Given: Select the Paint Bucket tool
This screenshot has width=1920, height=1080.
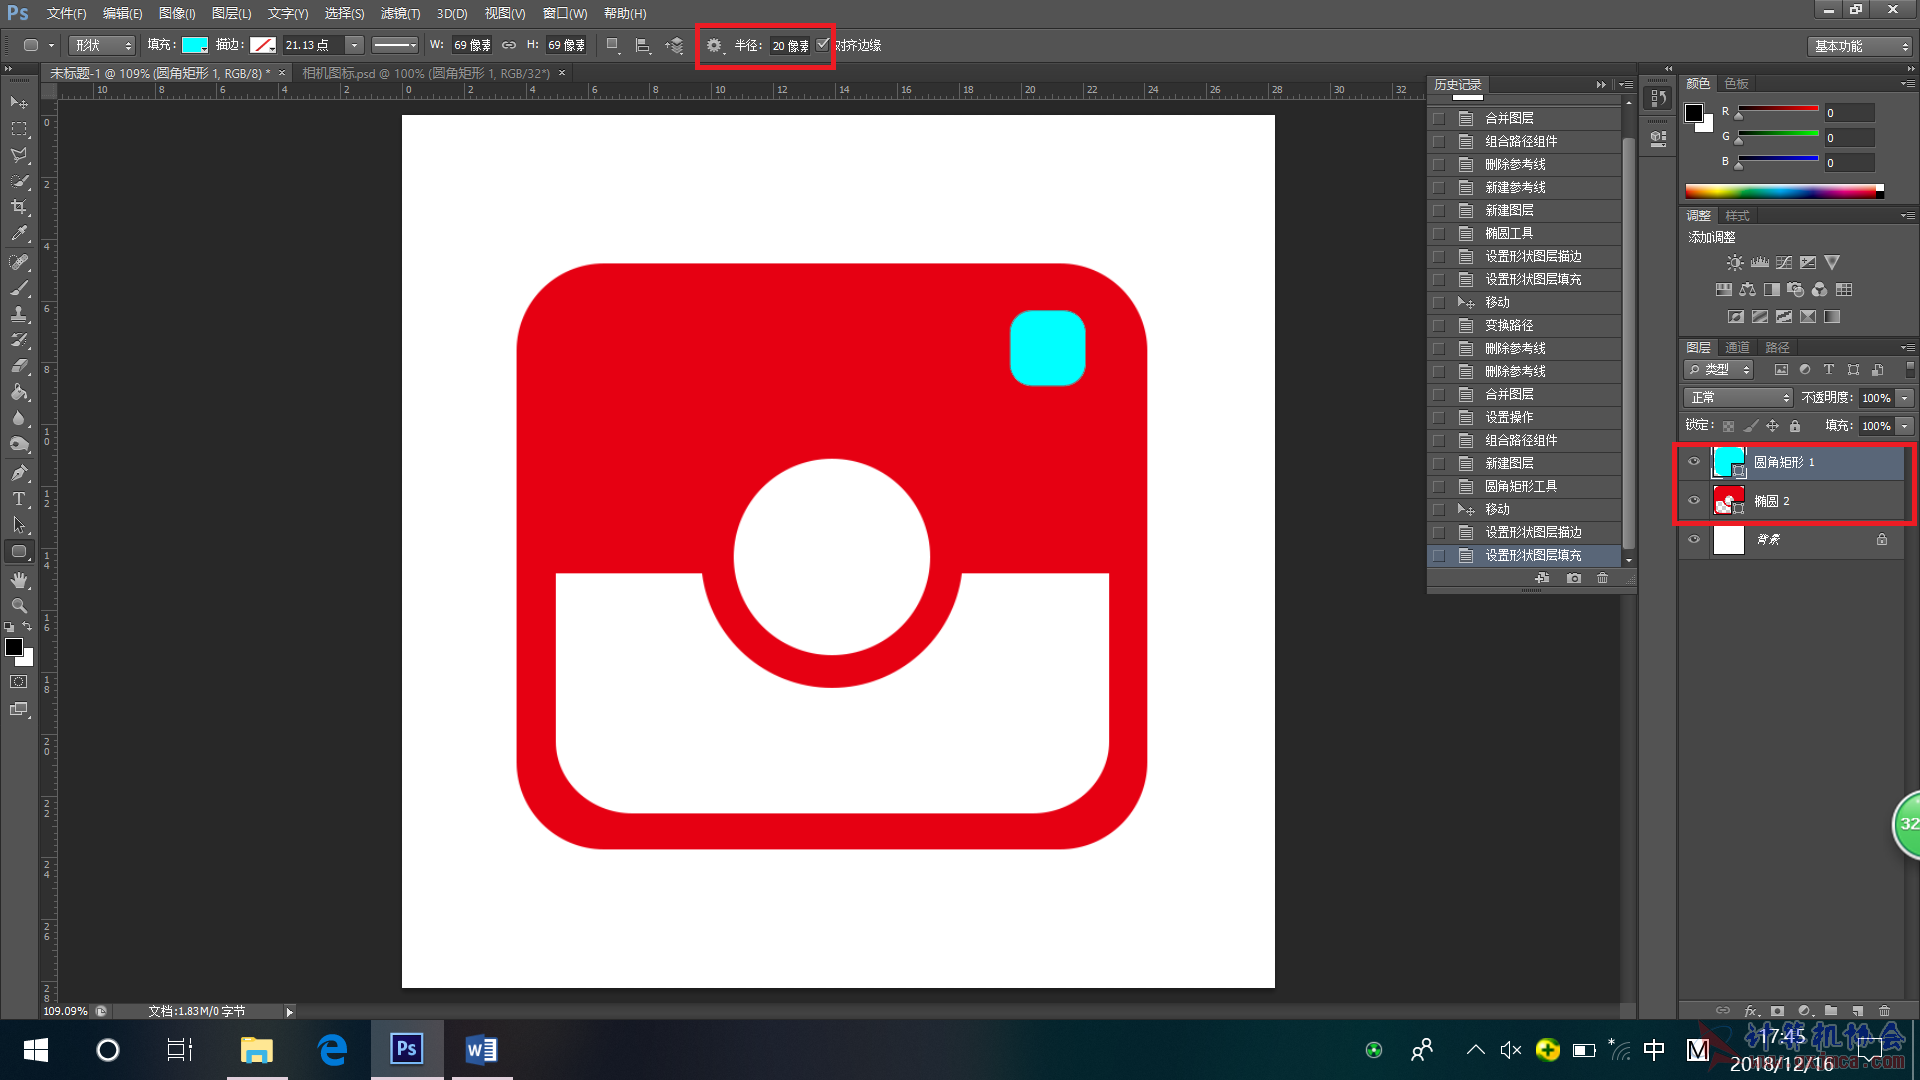Looking at the screenshot, I should pyautogui.click(x=19, y=392).
